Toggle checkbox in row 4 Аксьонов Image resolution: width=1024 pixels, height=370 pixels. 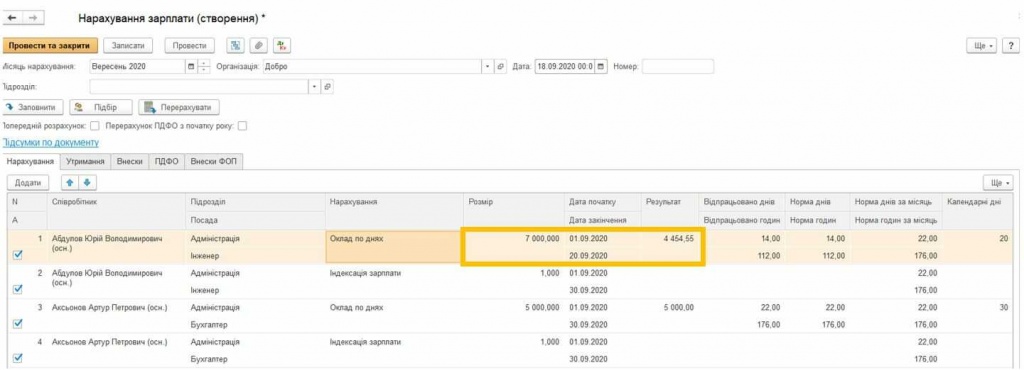coord(18,357)
